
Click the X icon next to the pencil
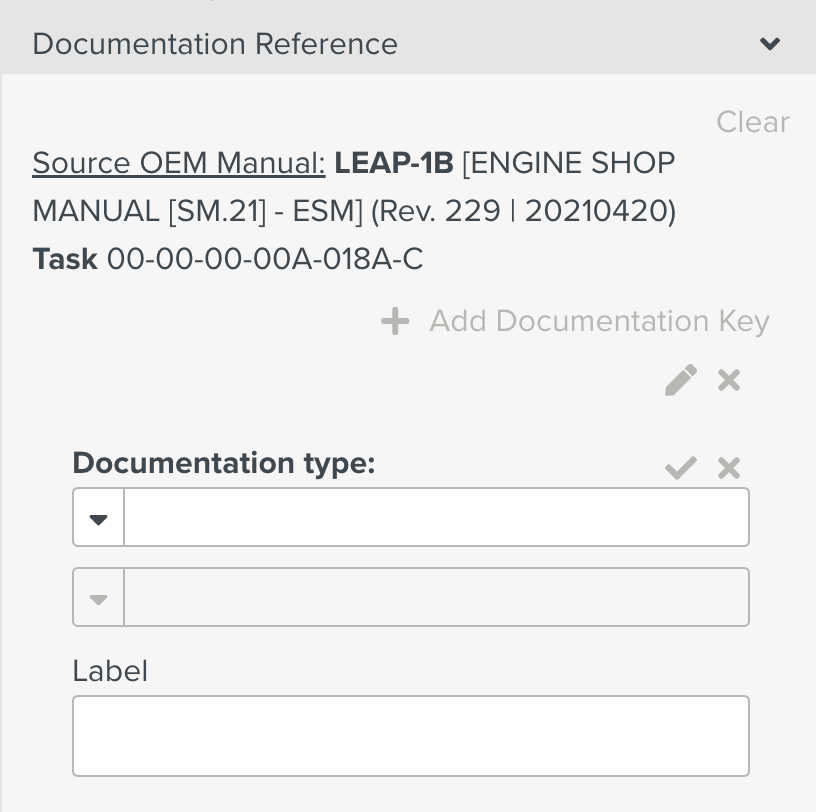[x=729, y=380]
